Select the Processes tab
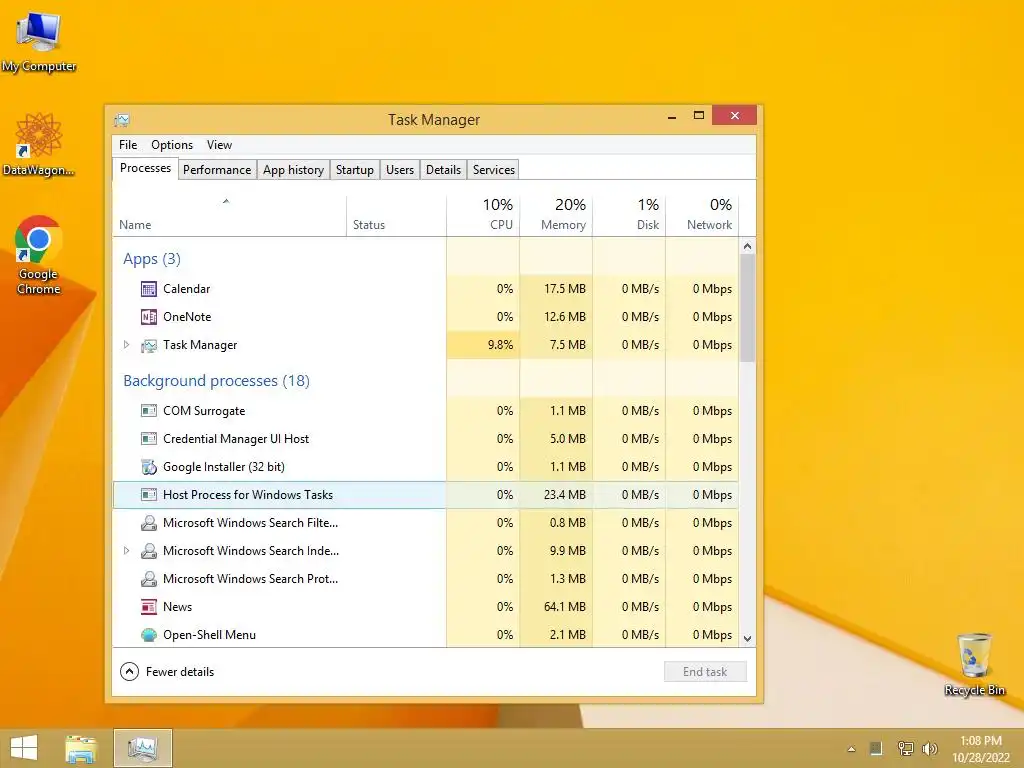1024x768 pixels. click(x=145, y=168)
